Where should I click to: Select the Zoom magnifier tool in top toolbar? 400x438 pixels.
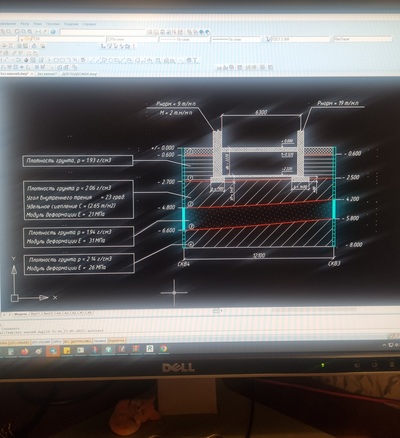(x=8, y=32)
